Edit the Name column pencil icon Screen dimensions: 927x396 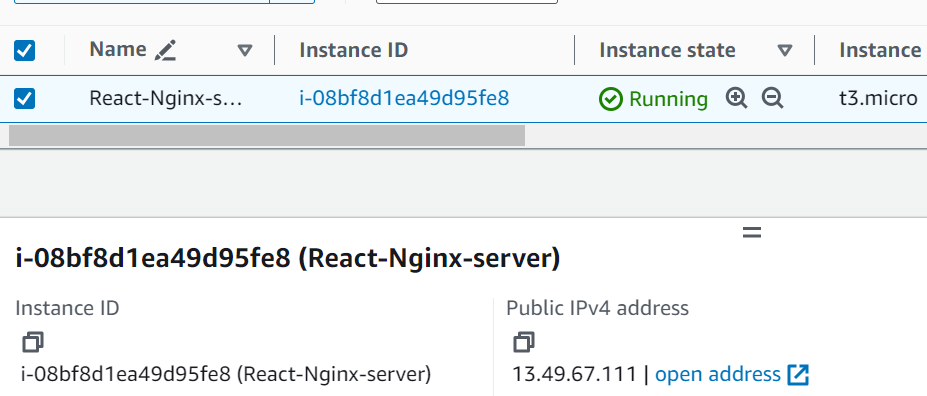point(166,50)
